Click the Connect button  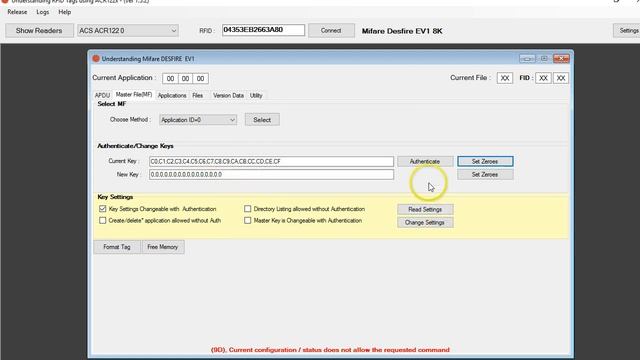click(331, 31)
